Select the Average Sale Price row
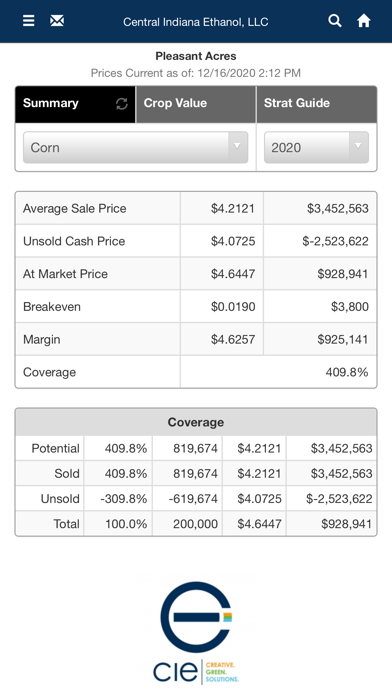Image resolution: width=392 pixels, height=696 pixels. point(196,208)
